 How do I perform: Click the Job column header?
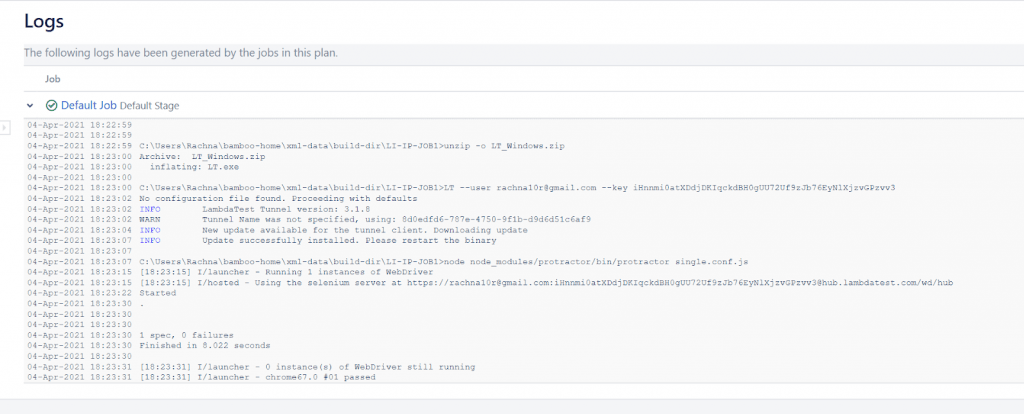click(53, 78)
